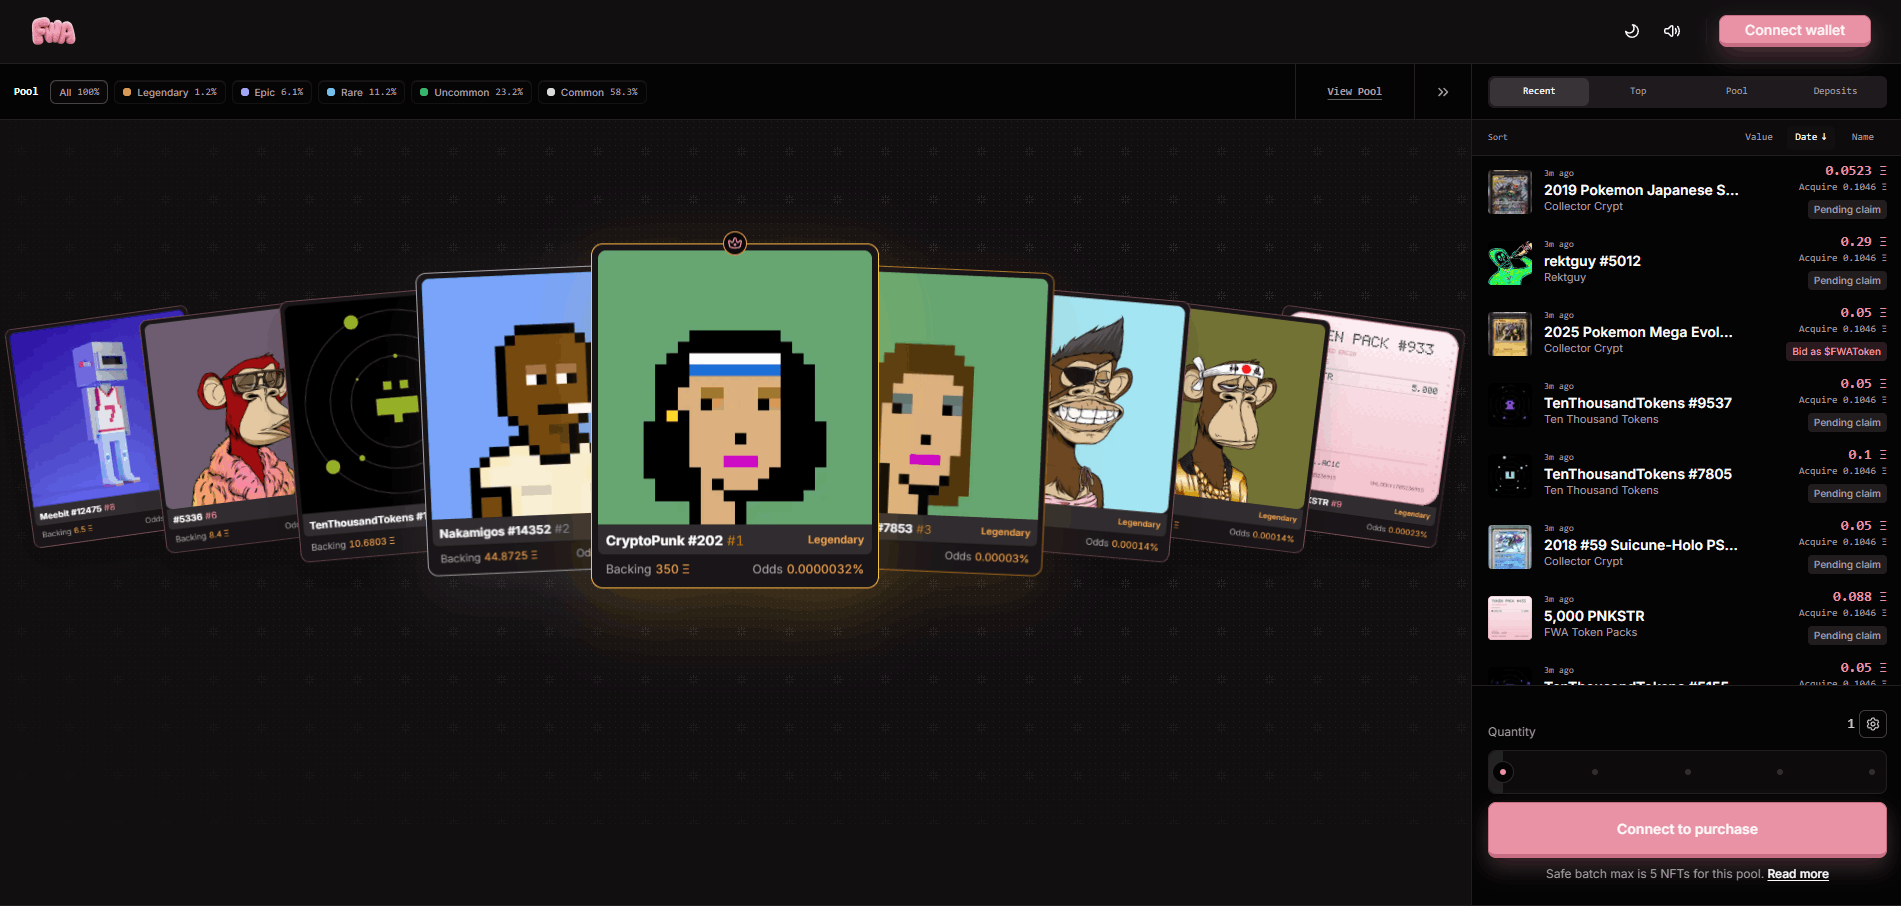Click Pending claim for 2019 Pokemon Japanese
This screenshot has width=1901, height=906.
1847,210
